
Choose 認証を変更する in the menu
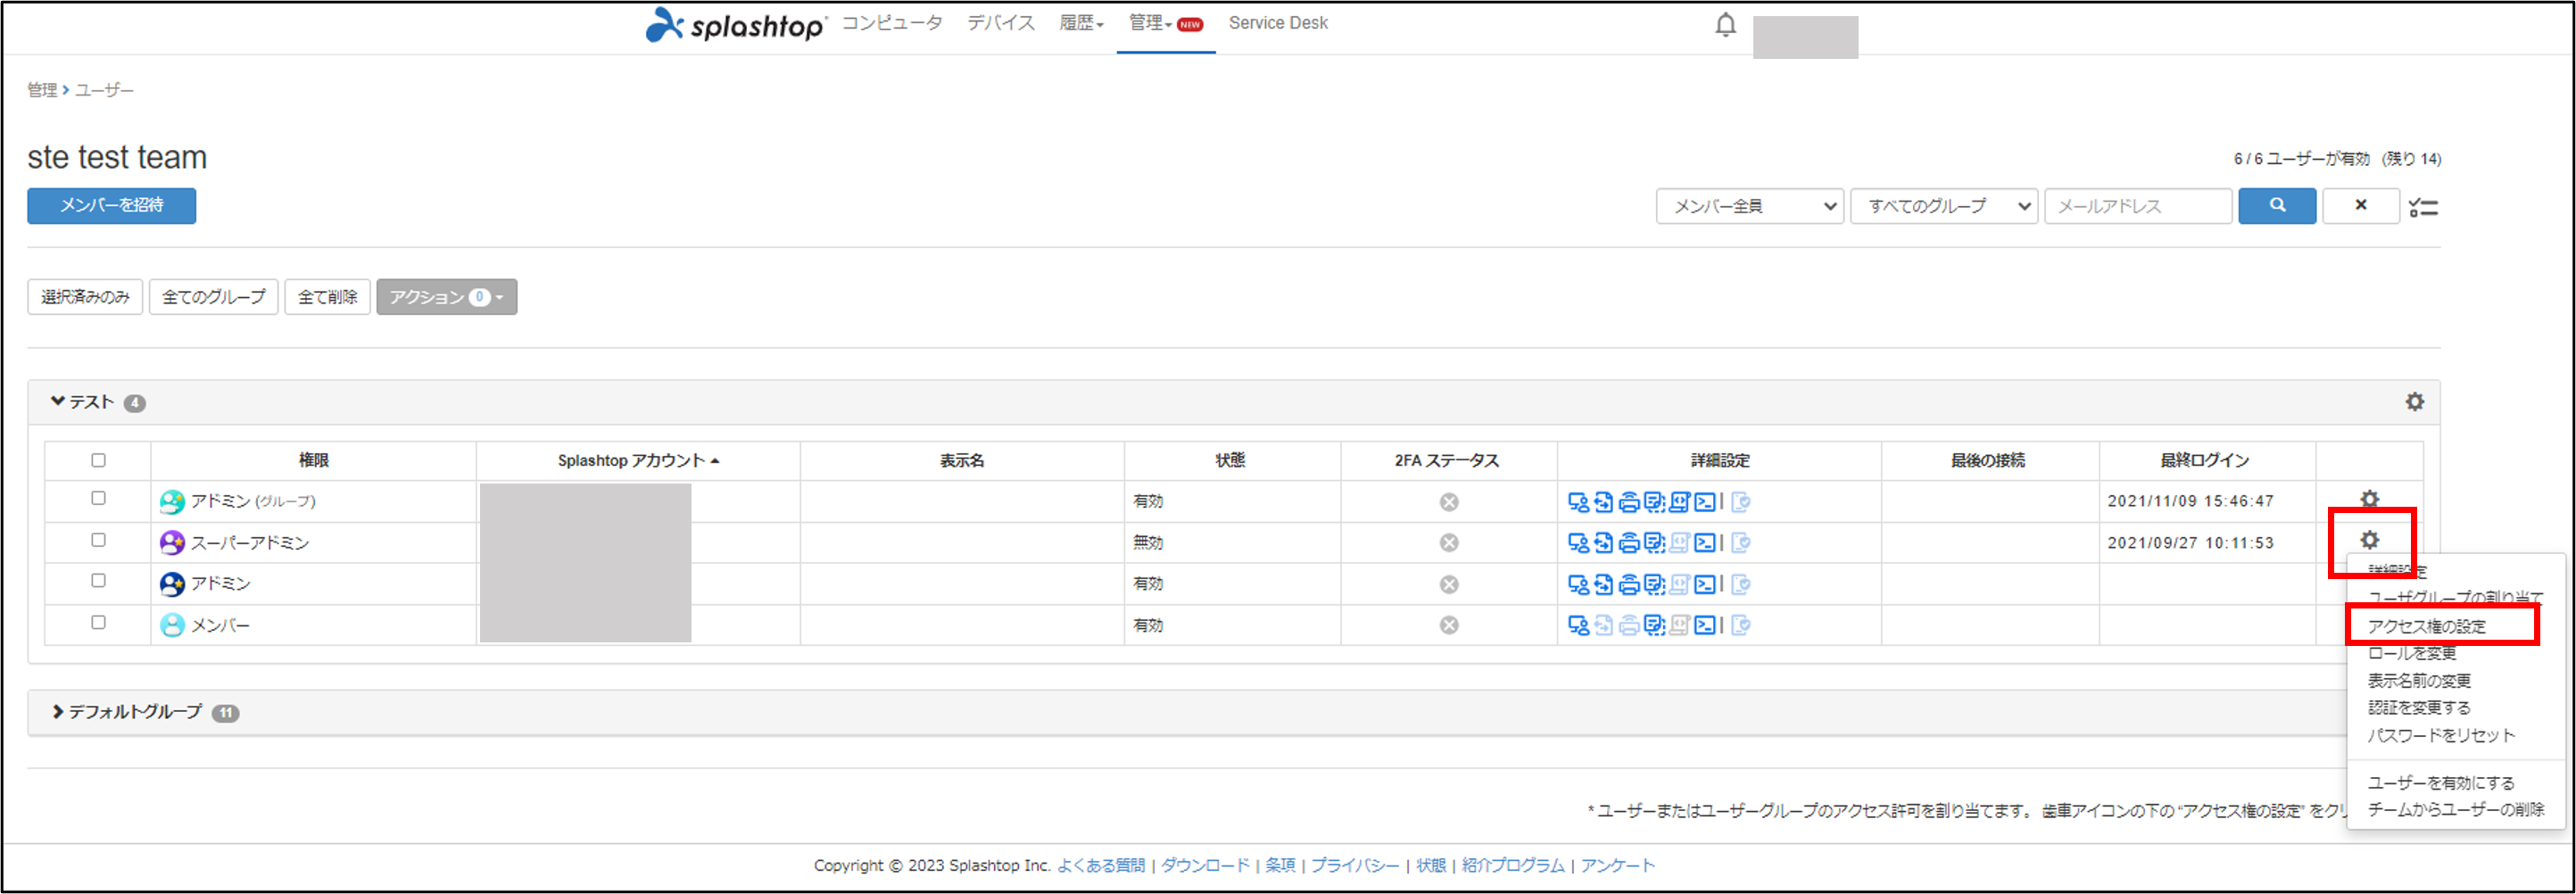[2419, 707]
